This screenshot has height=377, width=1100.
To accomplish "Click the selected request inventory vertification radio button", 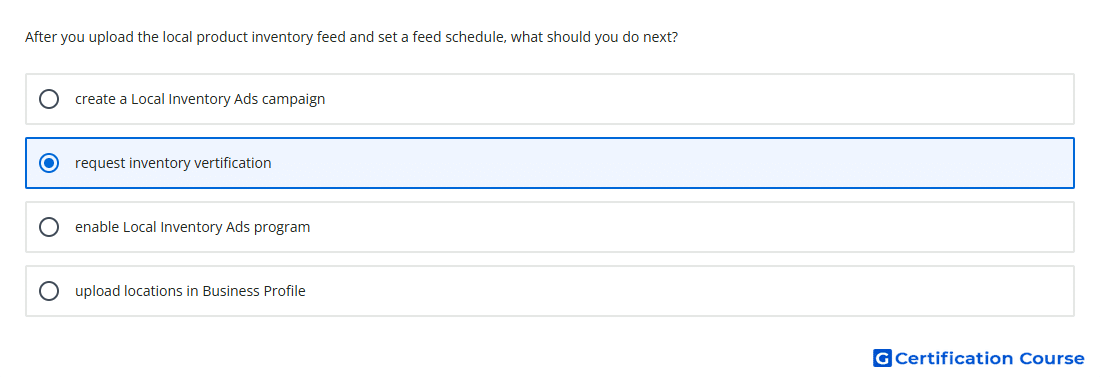I will coord(49,163).
